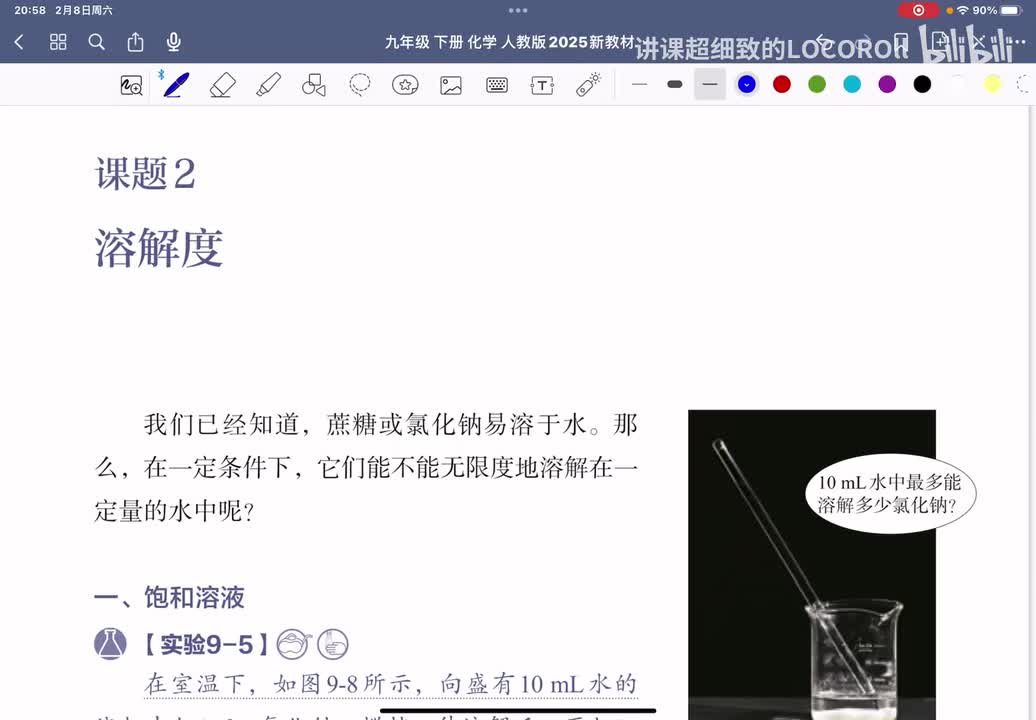Activate the Laser pointer tool
The height and width of the screenshot is (720, 1036).
click(x=587, y=85)
